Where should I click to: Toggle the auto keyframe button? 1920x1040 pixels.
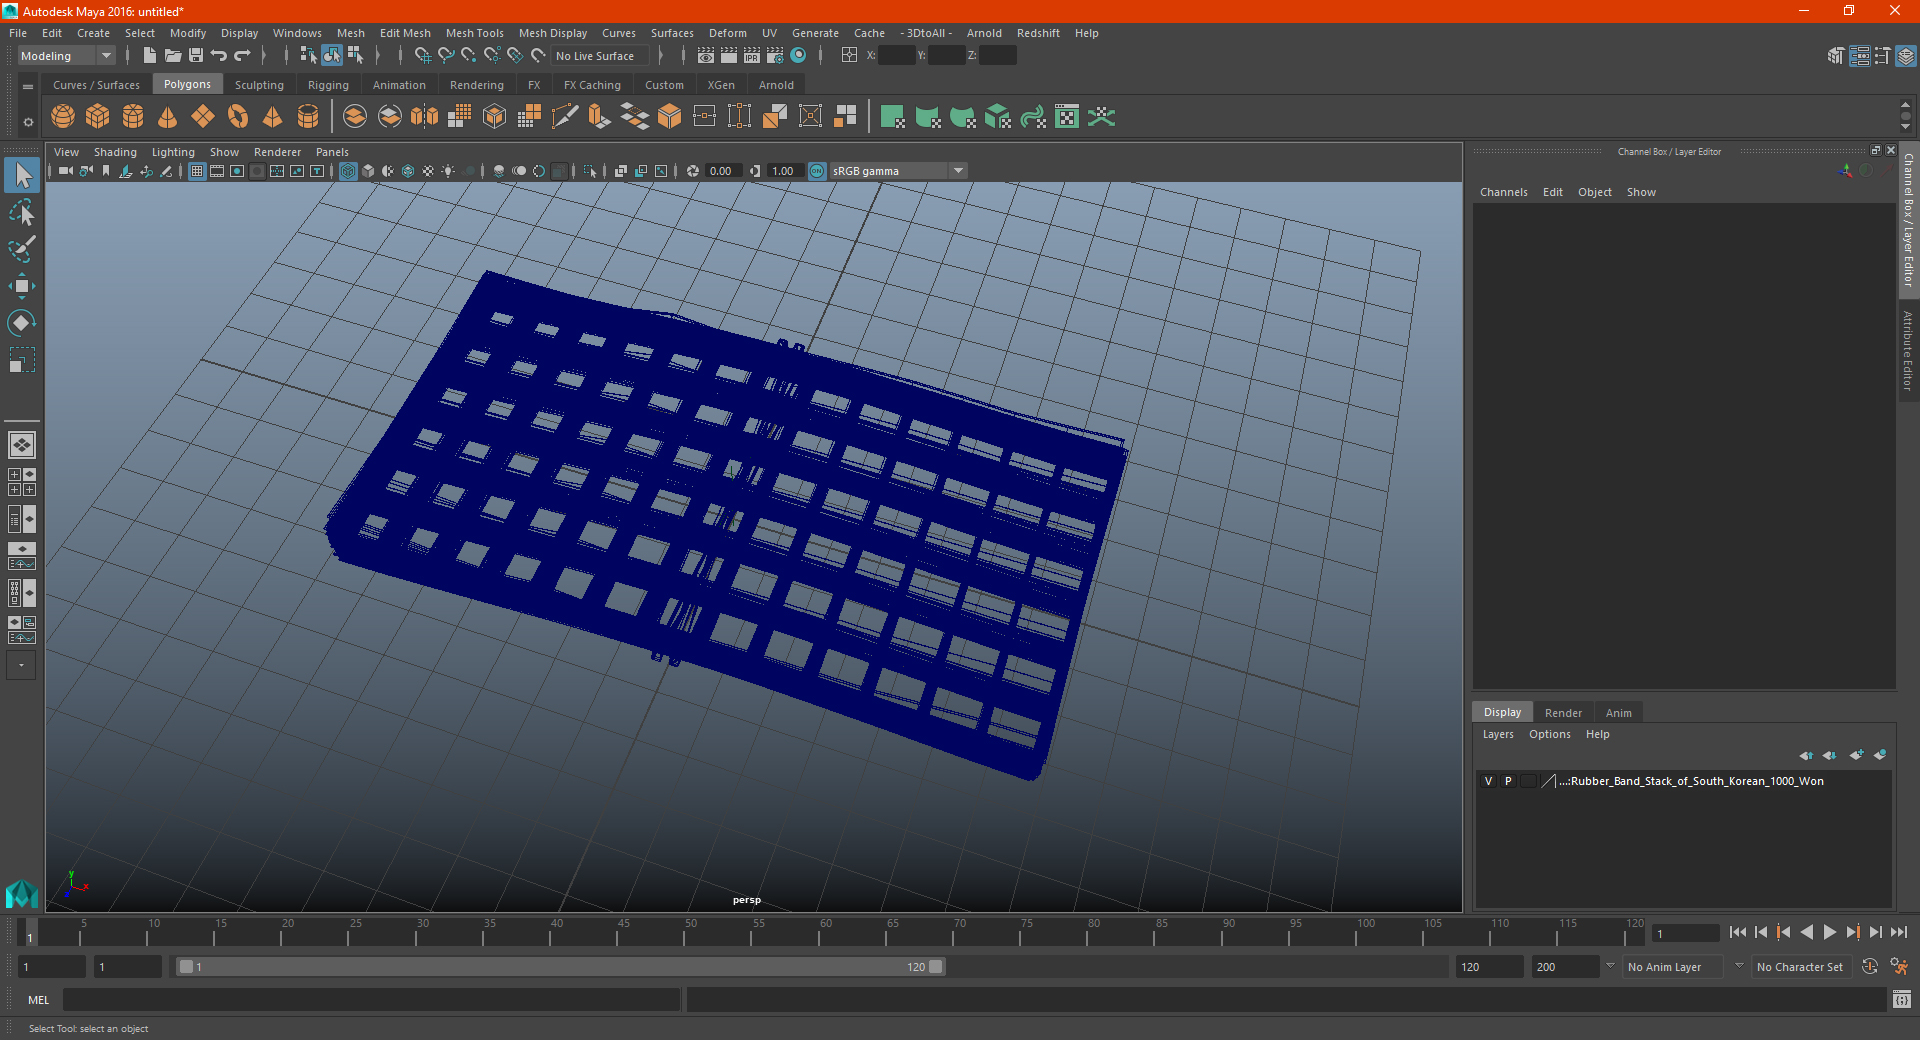(1870, 967)
